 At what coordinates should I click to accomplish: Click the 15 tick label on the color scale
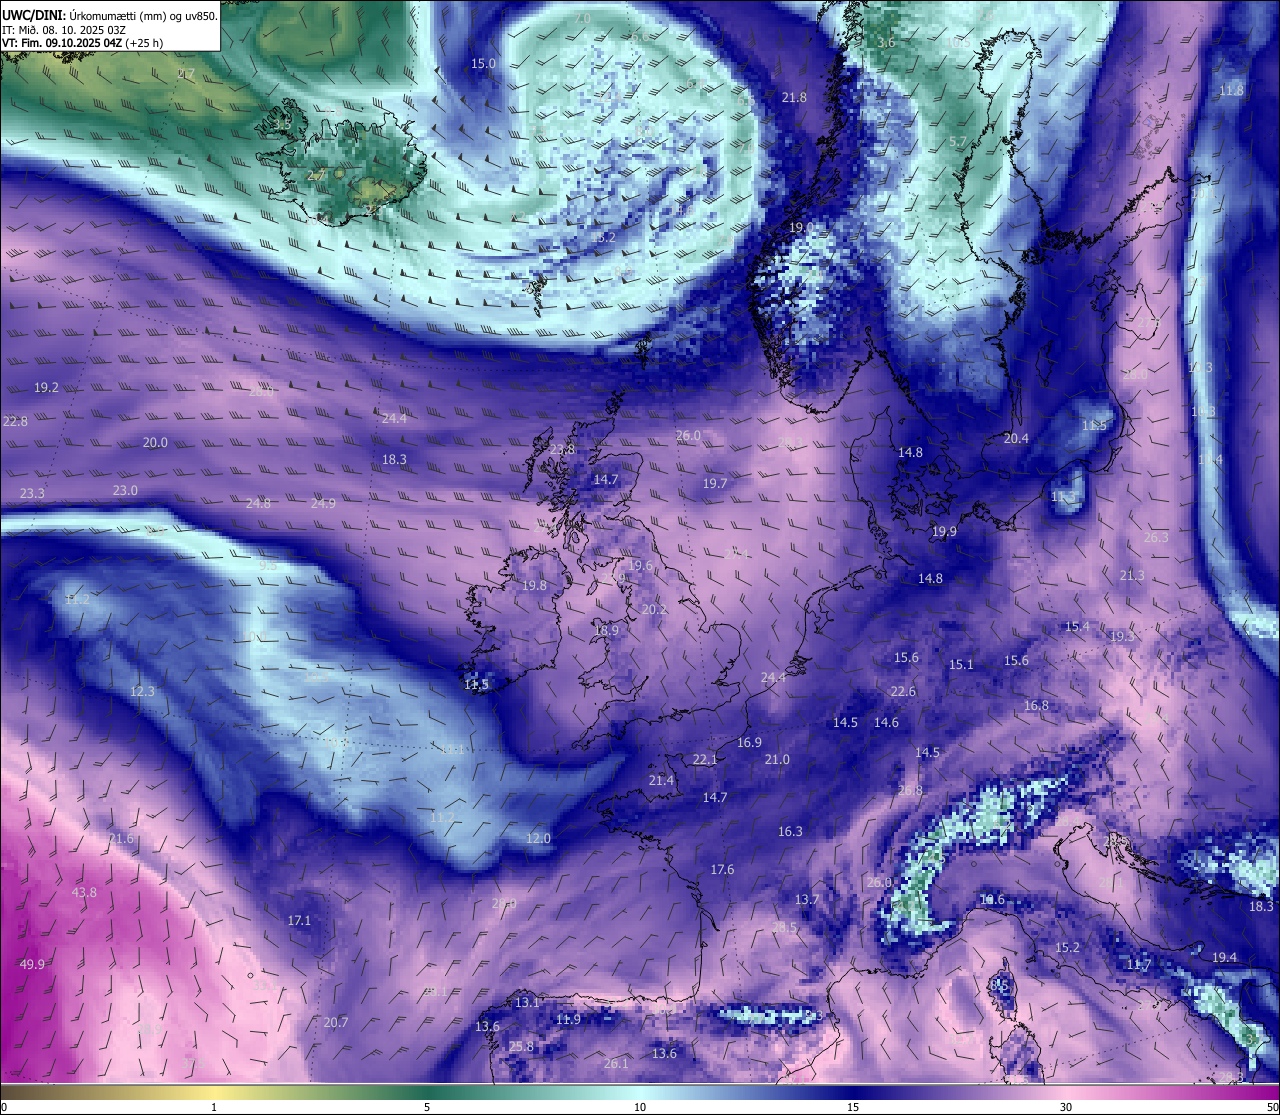pos(853,1107)
